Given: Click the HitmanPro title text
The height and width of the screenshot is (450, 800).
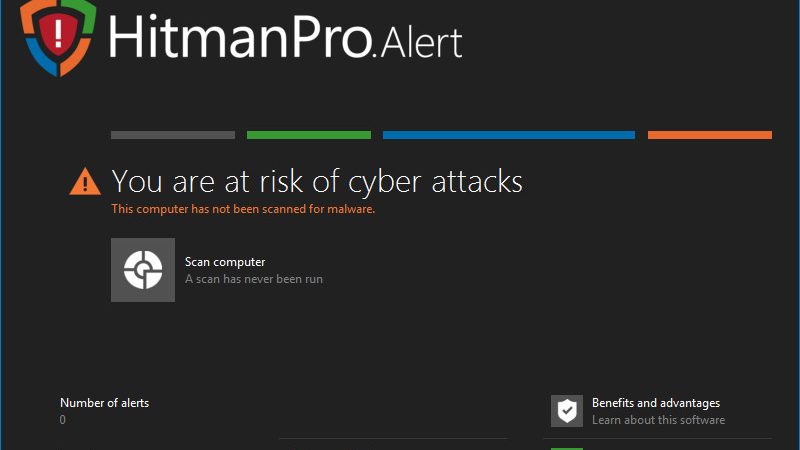Looking at the screenshot, I should point(240,37).
